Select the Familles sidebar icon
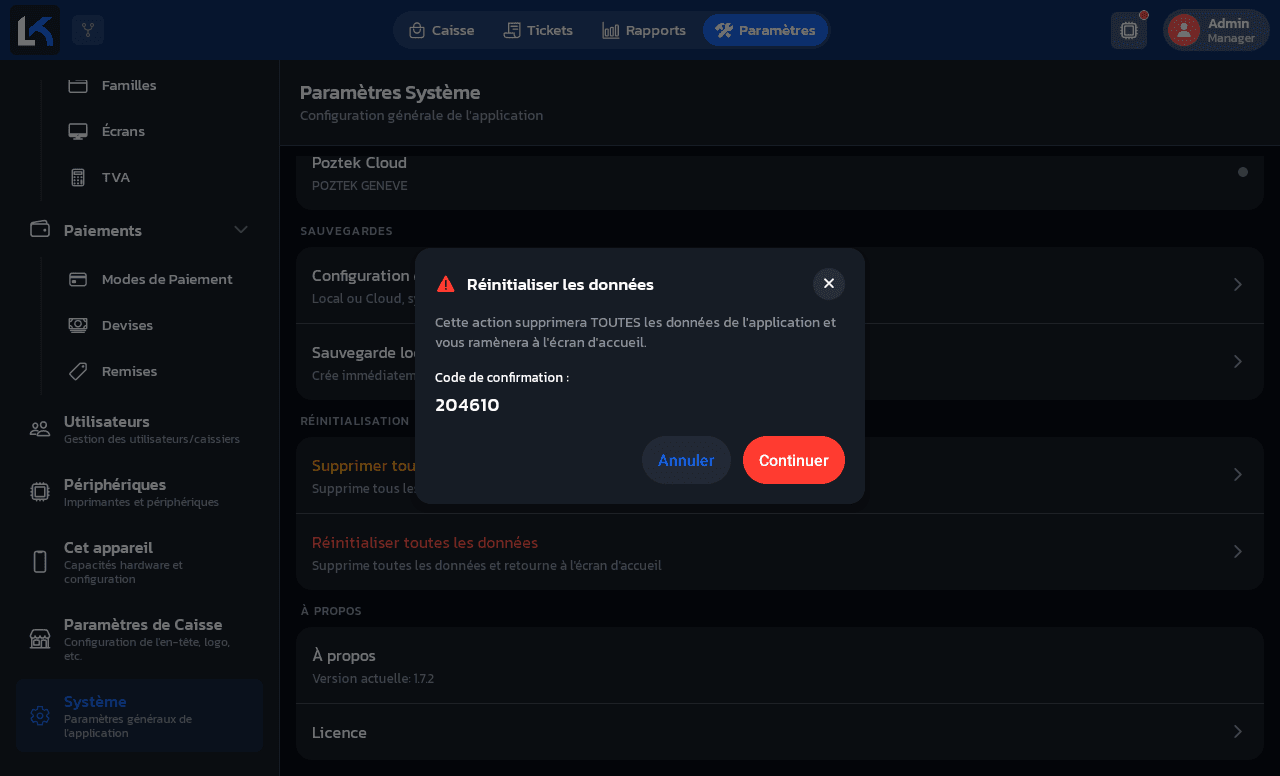The width and height of the screenshot is (1280, 776). [78, 85]
